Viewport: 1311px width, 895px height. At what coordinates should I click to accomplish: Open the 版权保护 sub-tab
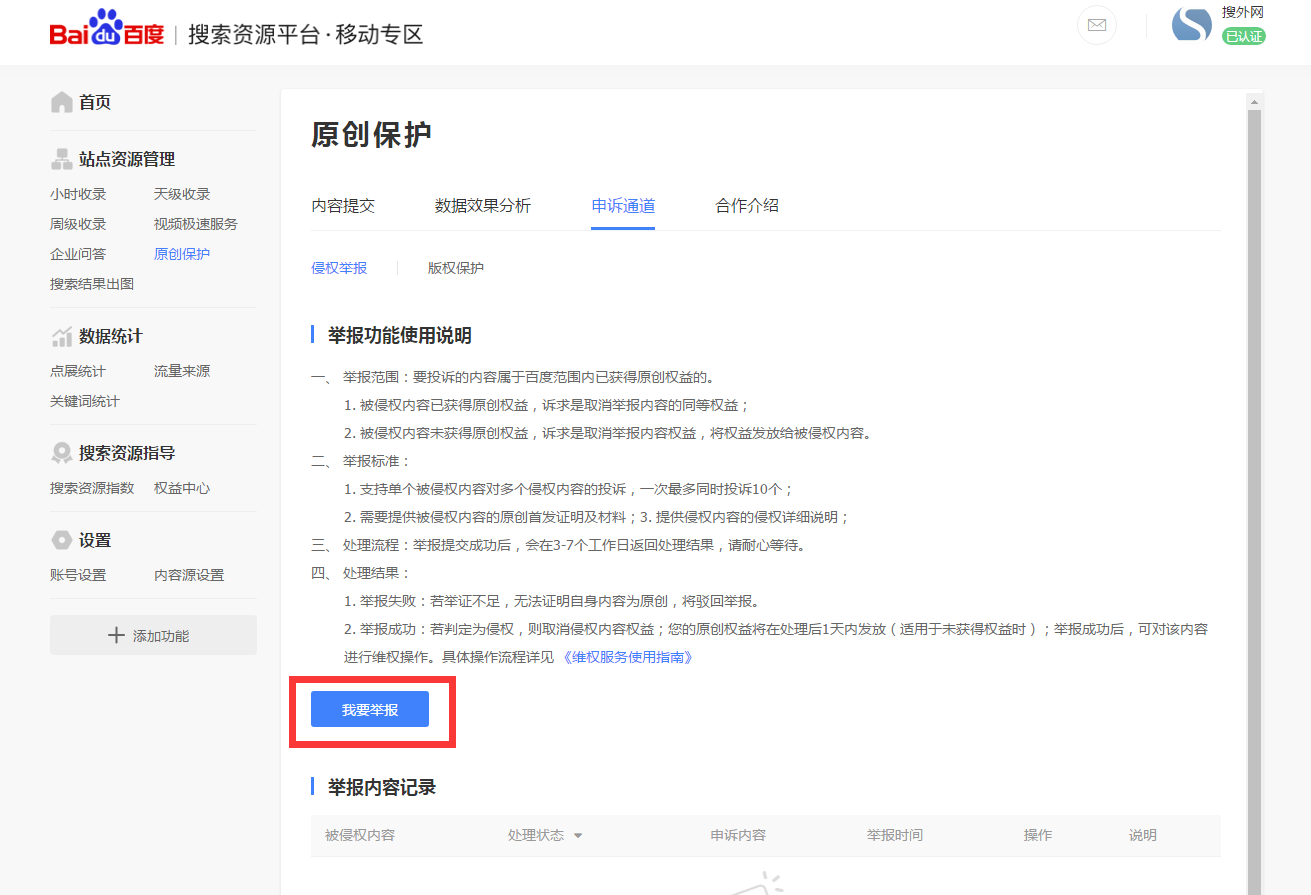[455, 267]
